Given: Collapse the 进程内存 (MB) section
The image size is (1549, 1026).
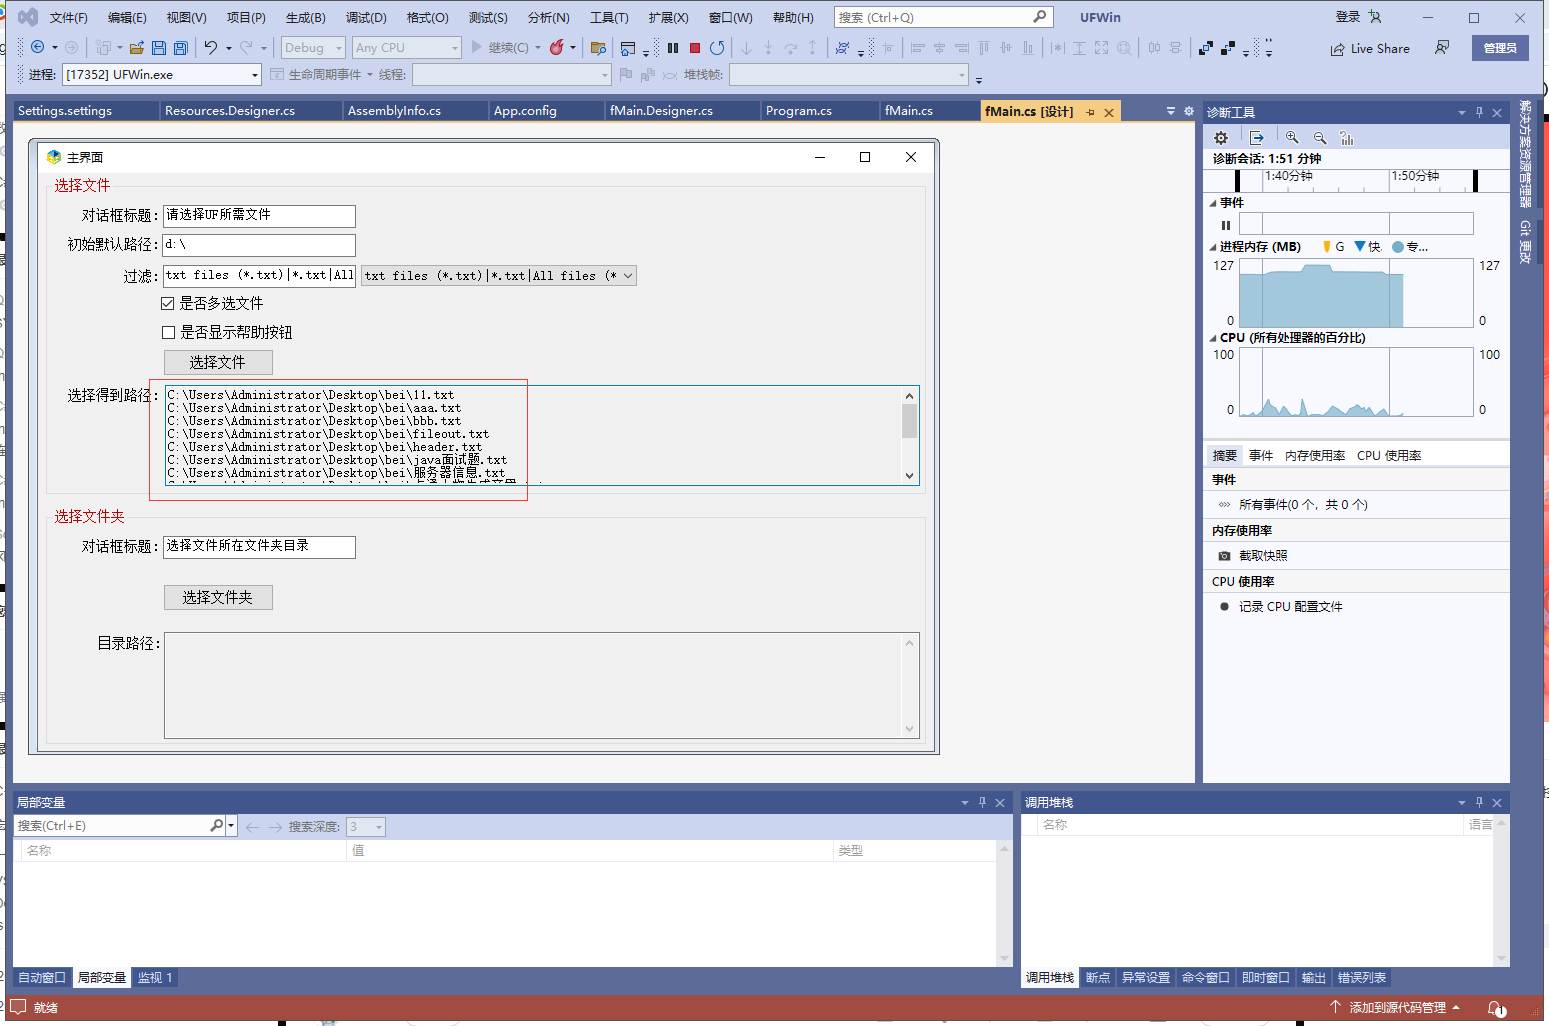Looking at the screenshot, I should 1213,247.
